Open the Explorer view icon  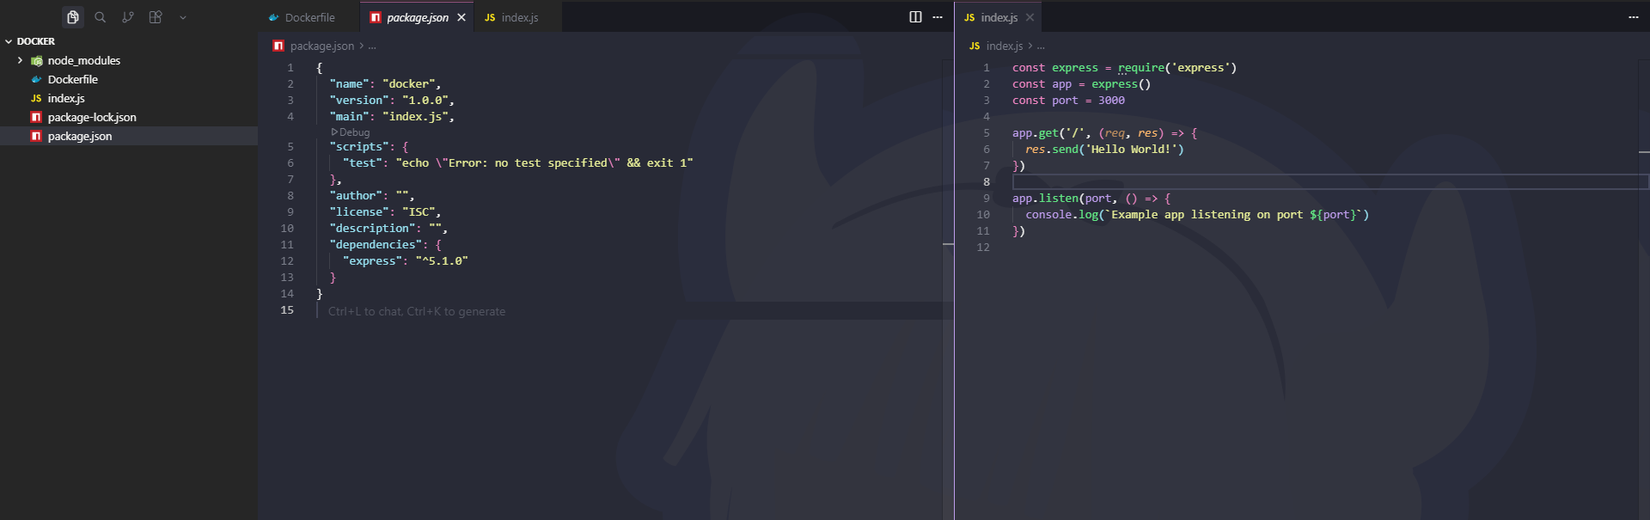tap(72, 17)
